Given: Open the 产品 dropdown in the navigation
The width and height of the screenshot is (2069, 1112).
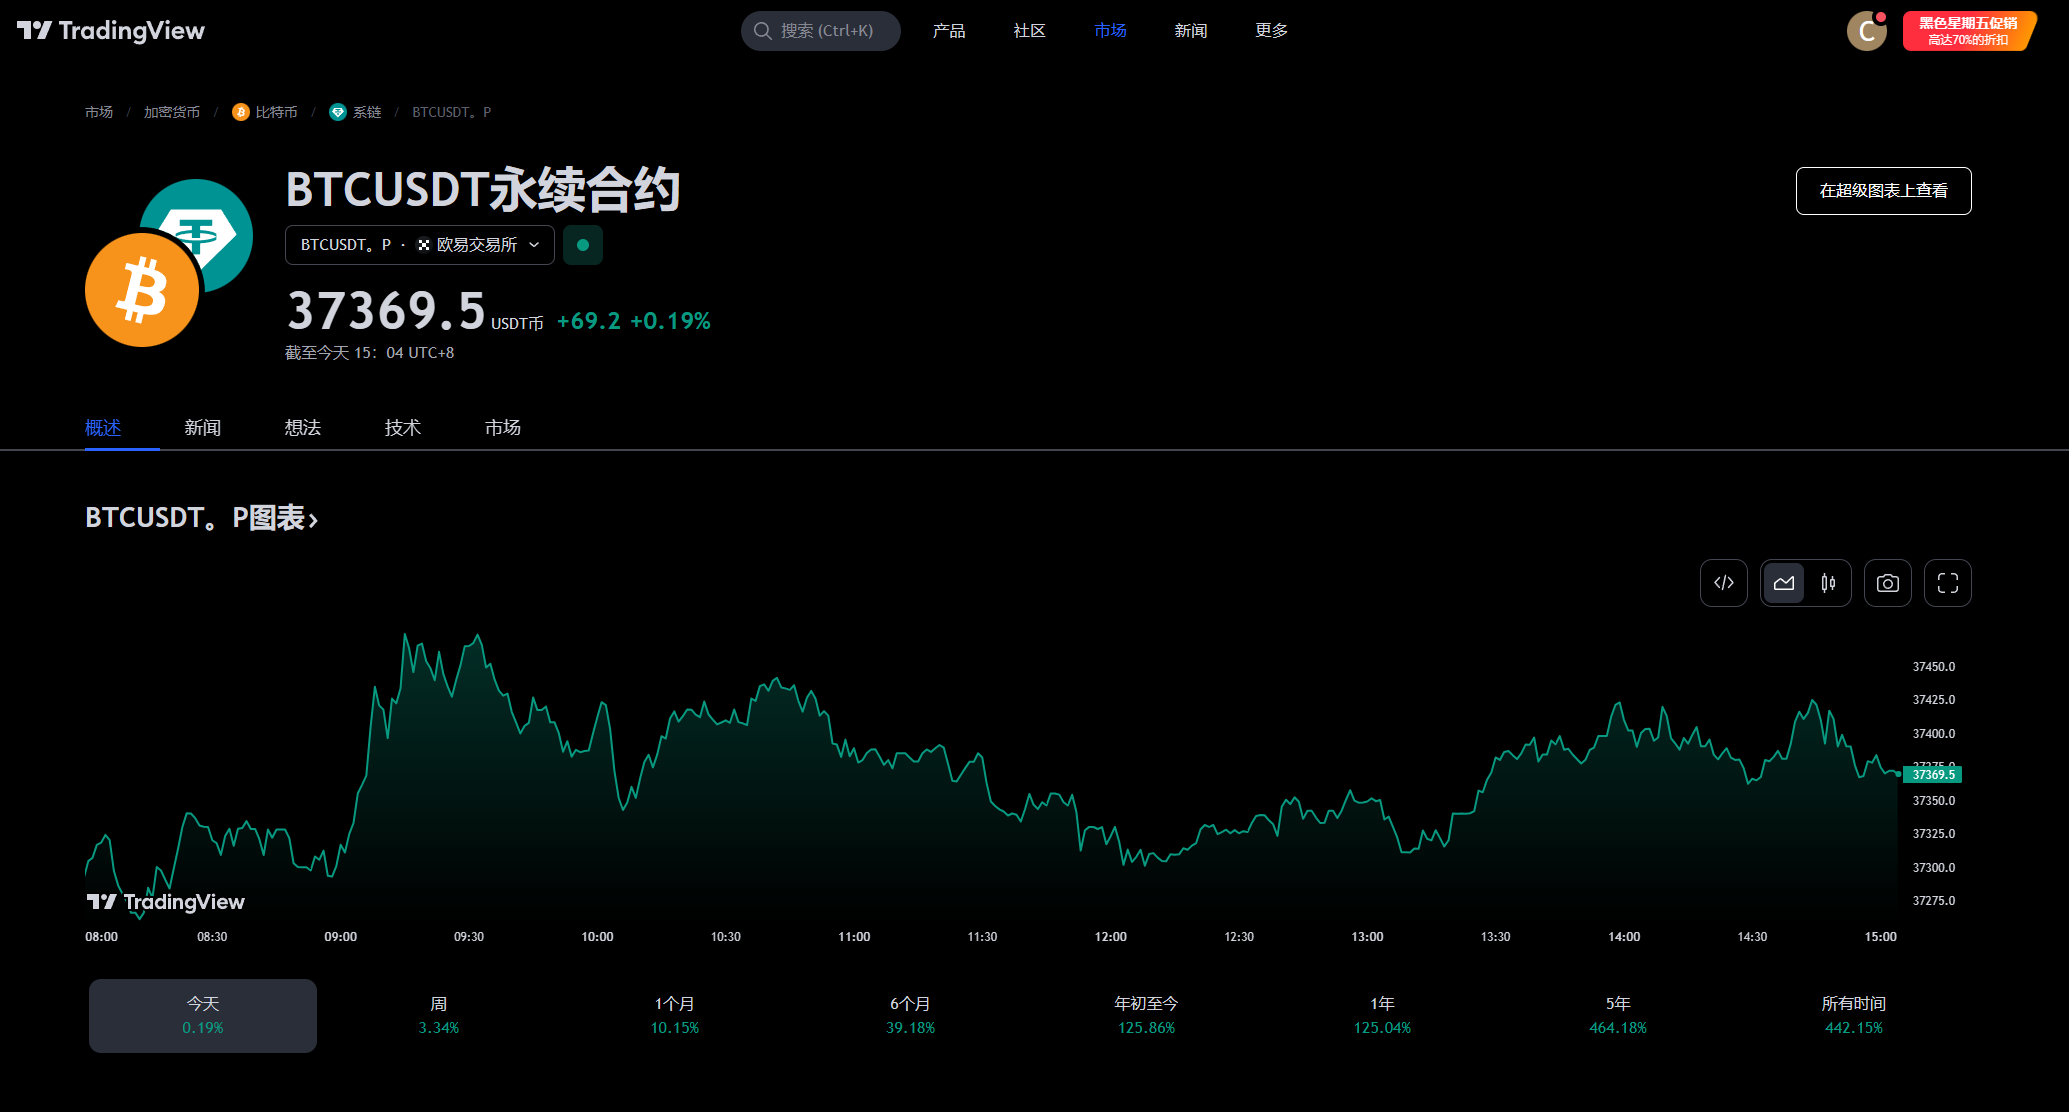Looking at the screenshot, I should pyautogui.click(x=948, y=30).
